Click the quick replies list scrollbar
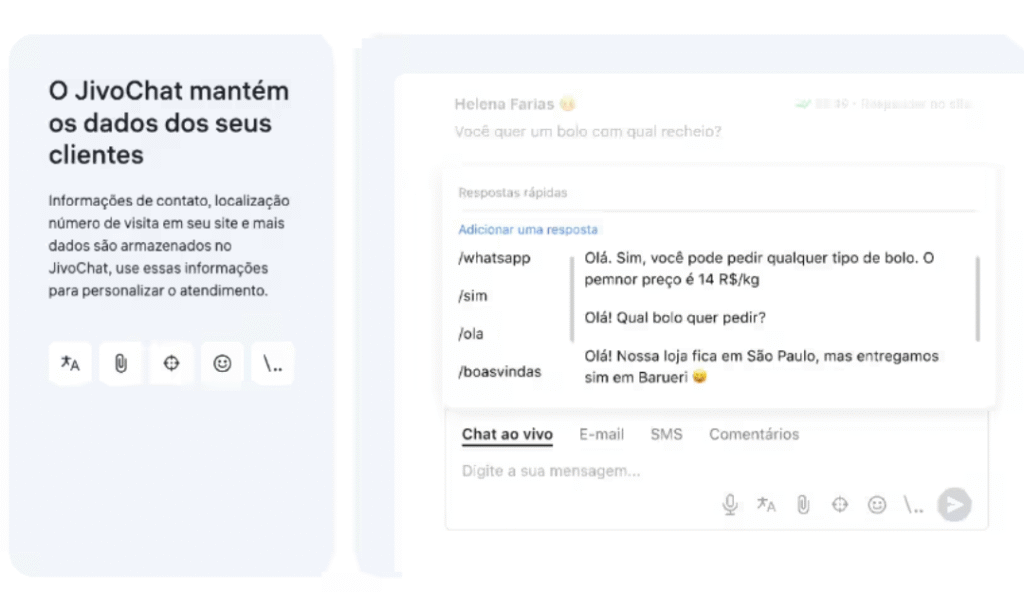Viewport: 1024px width, 613px height. coord(978,298)
